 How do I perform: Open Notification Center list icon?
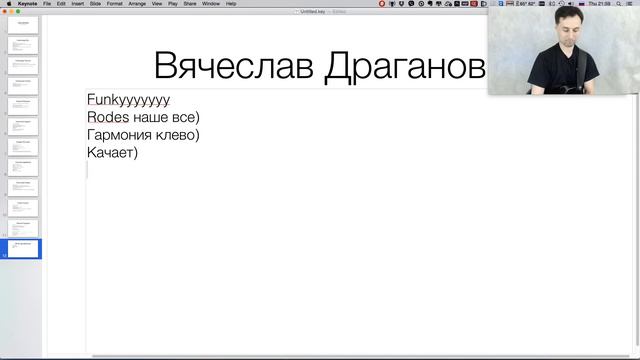629,3
